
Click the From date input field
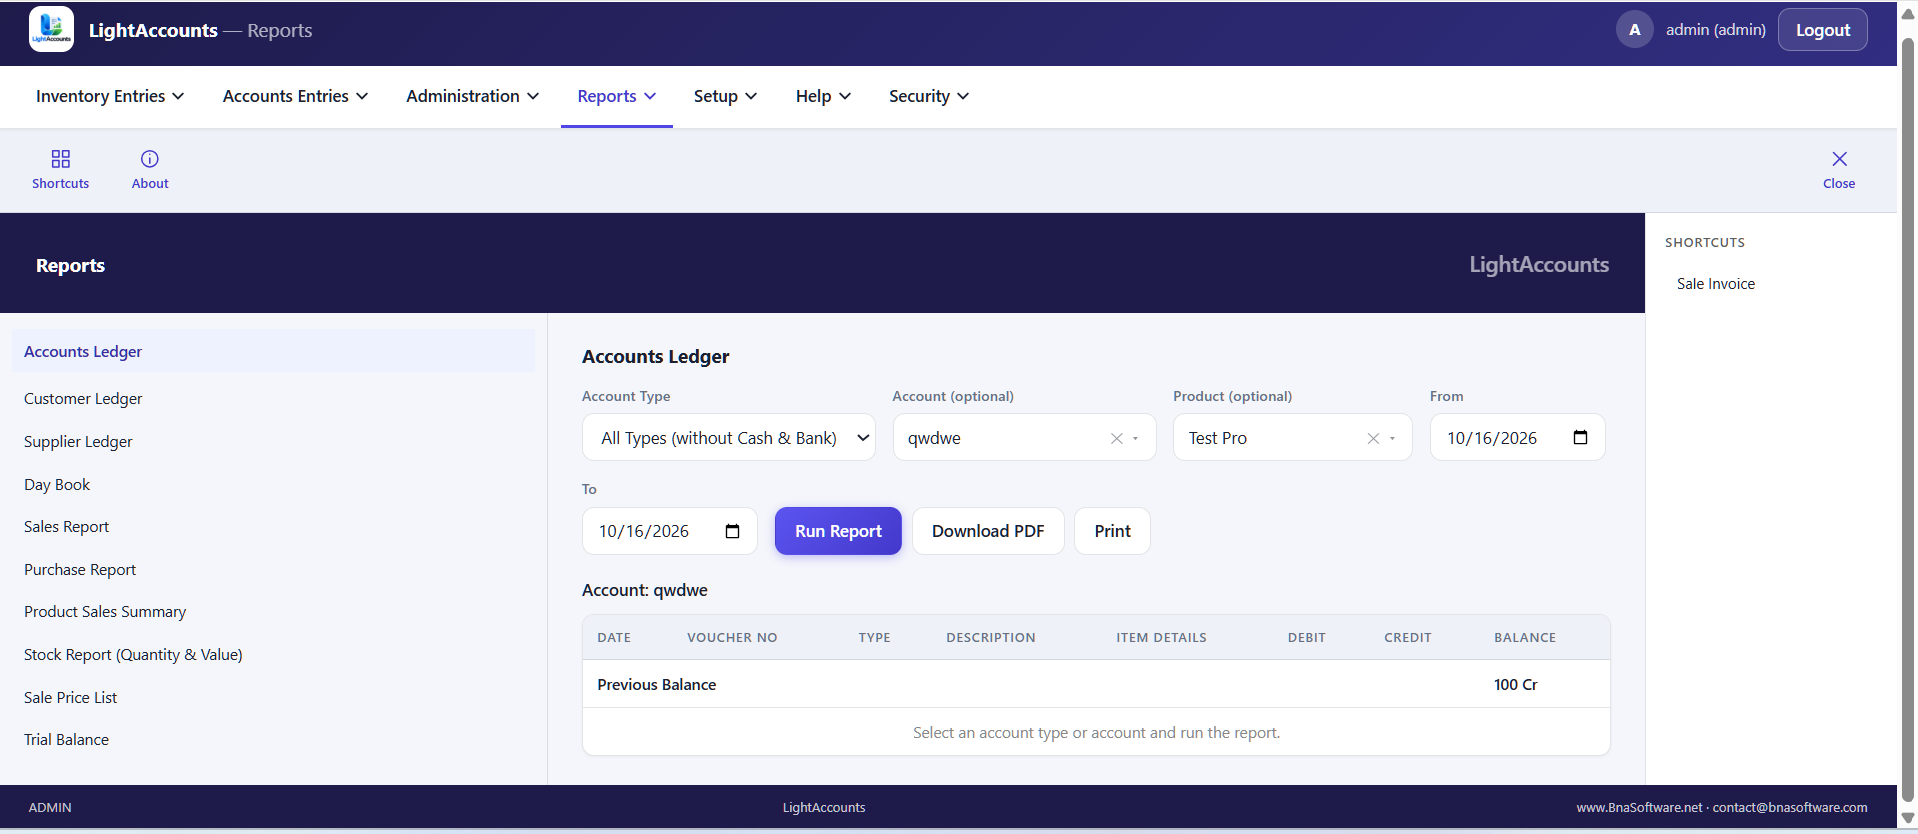point(1517,438)
